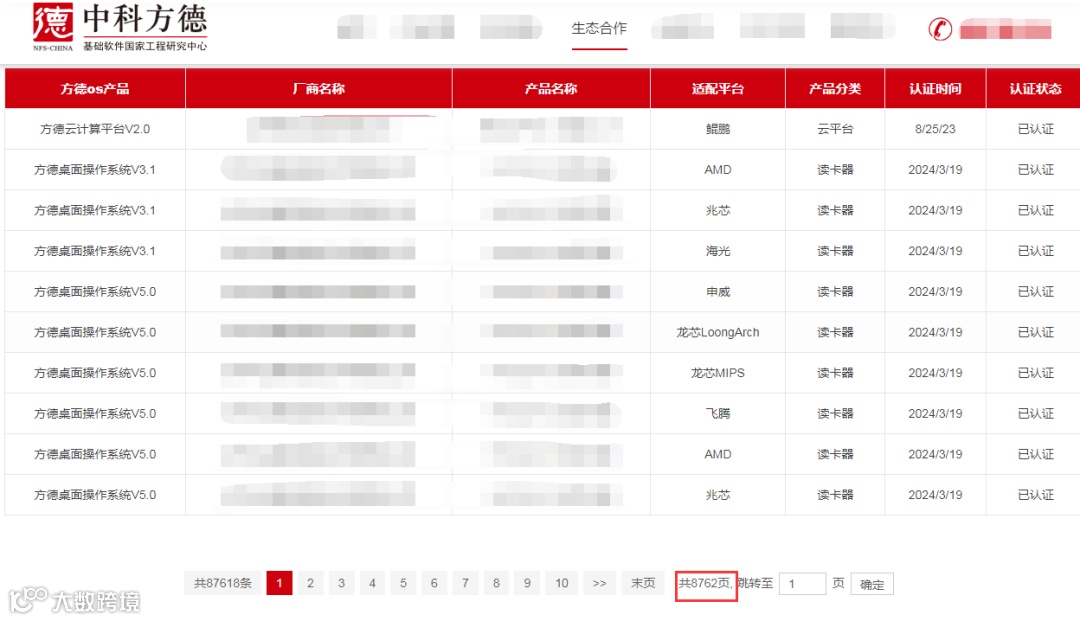
Task: Click the 确定 confirm jump button
Action: pos(872,584)
